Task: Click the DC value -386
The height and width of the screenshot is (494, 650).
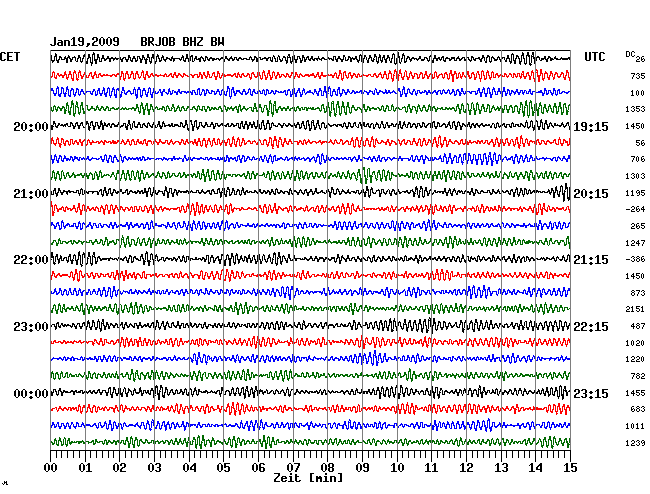Action: (635, 259)
